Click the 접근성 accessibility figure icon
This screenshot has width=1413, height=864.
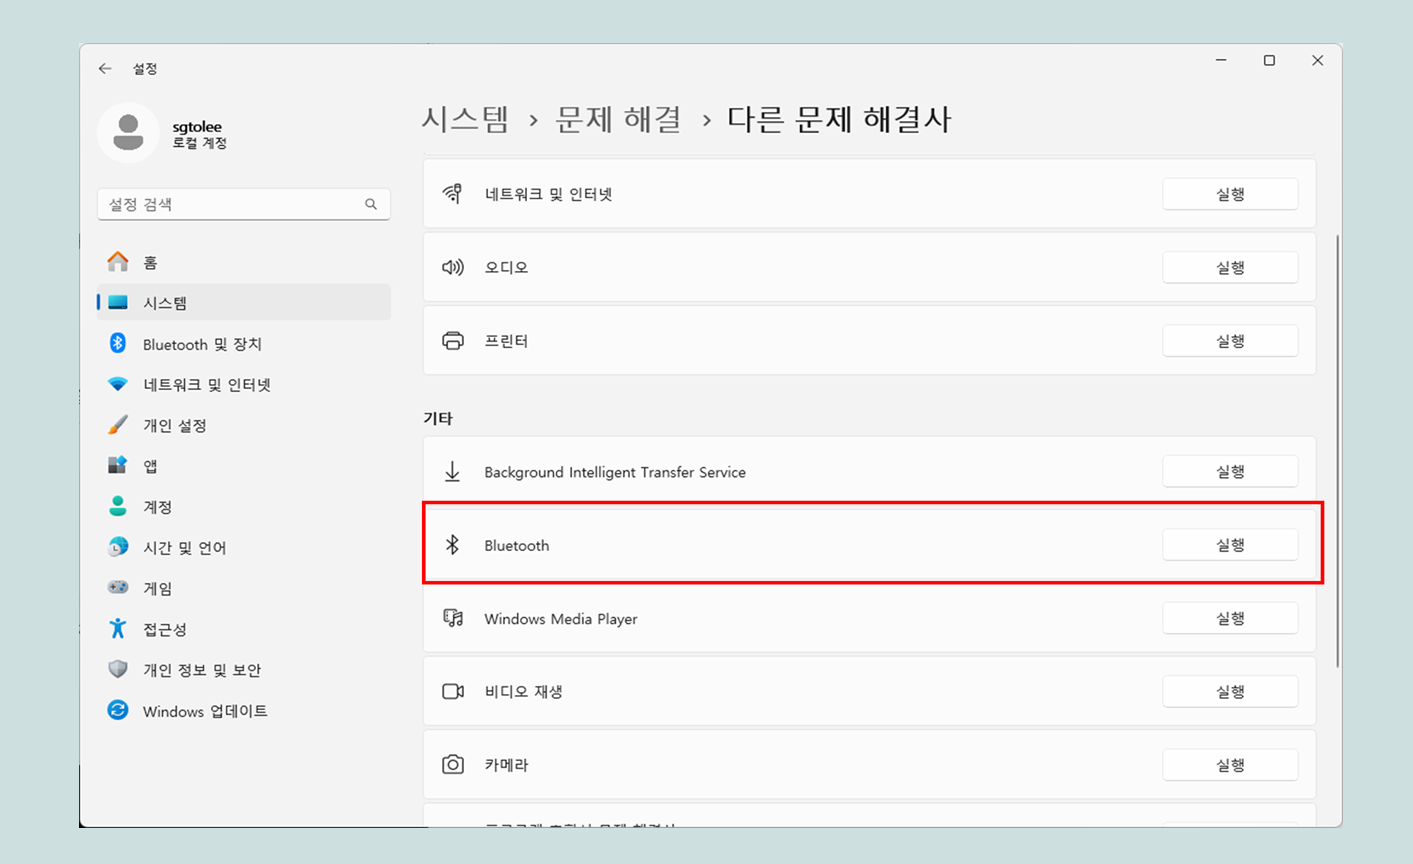pos(118,629)
